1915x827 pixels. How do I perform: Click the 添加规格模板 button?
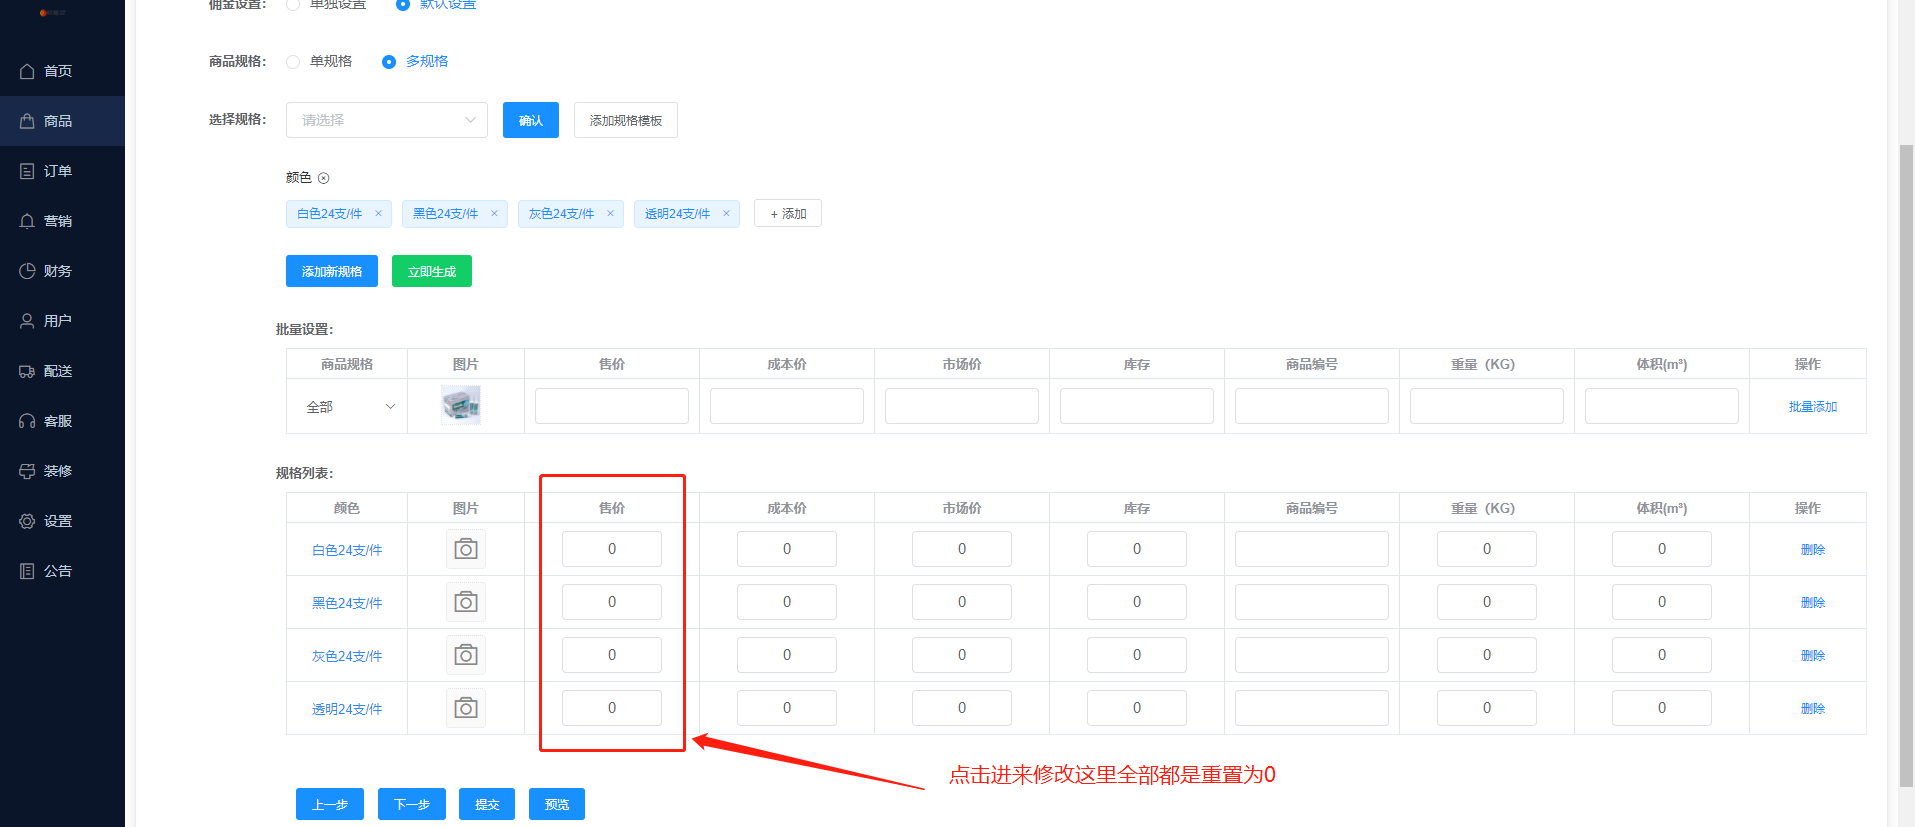coord(626,120)
